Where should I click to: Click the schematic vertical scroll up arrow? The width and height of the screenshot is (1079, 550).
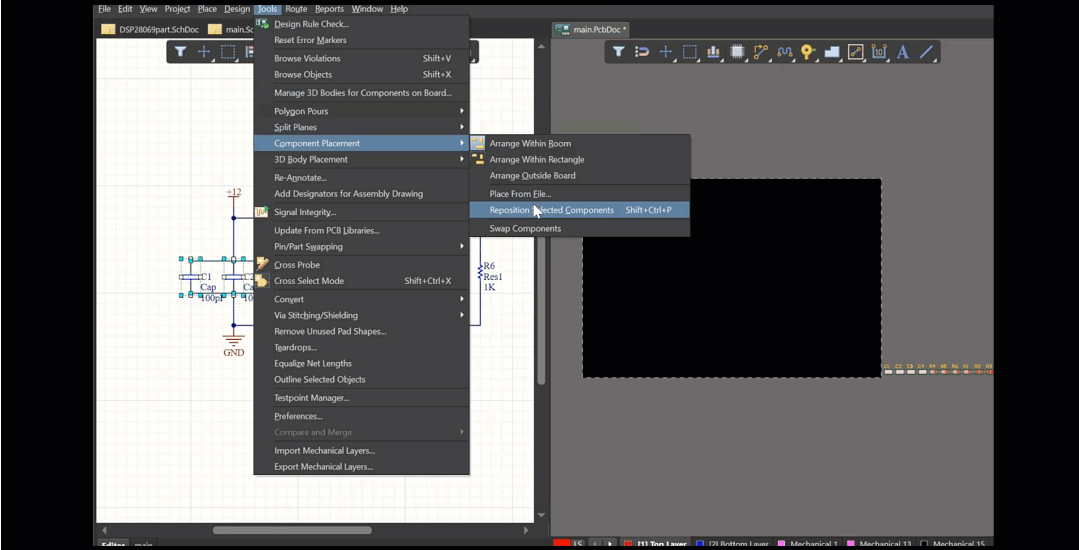coord(541,46)
